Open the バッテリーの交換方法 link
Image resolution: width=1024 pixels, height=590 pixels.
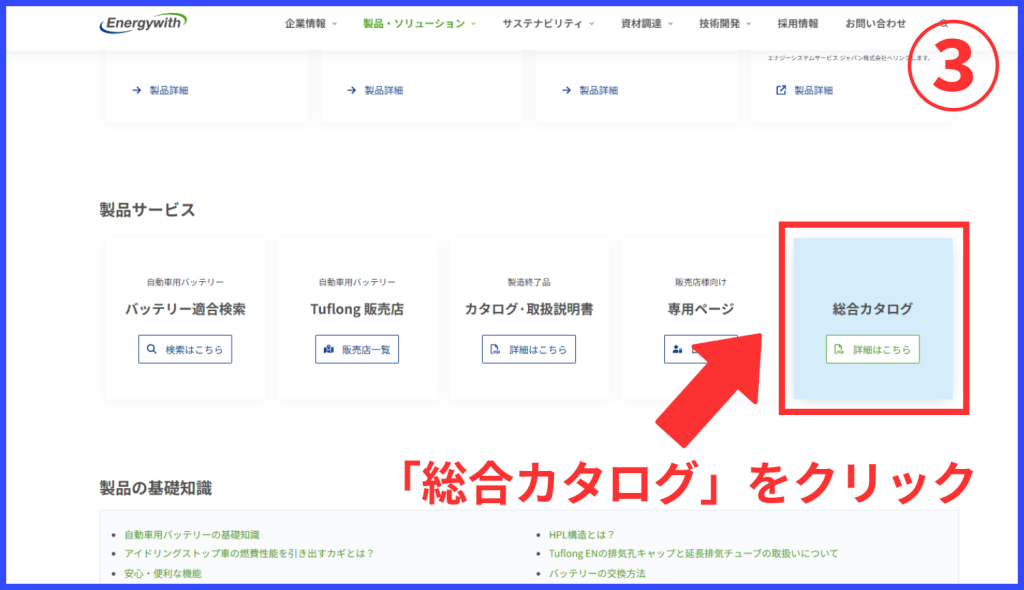pyautogui.click(x=597, y=573)
